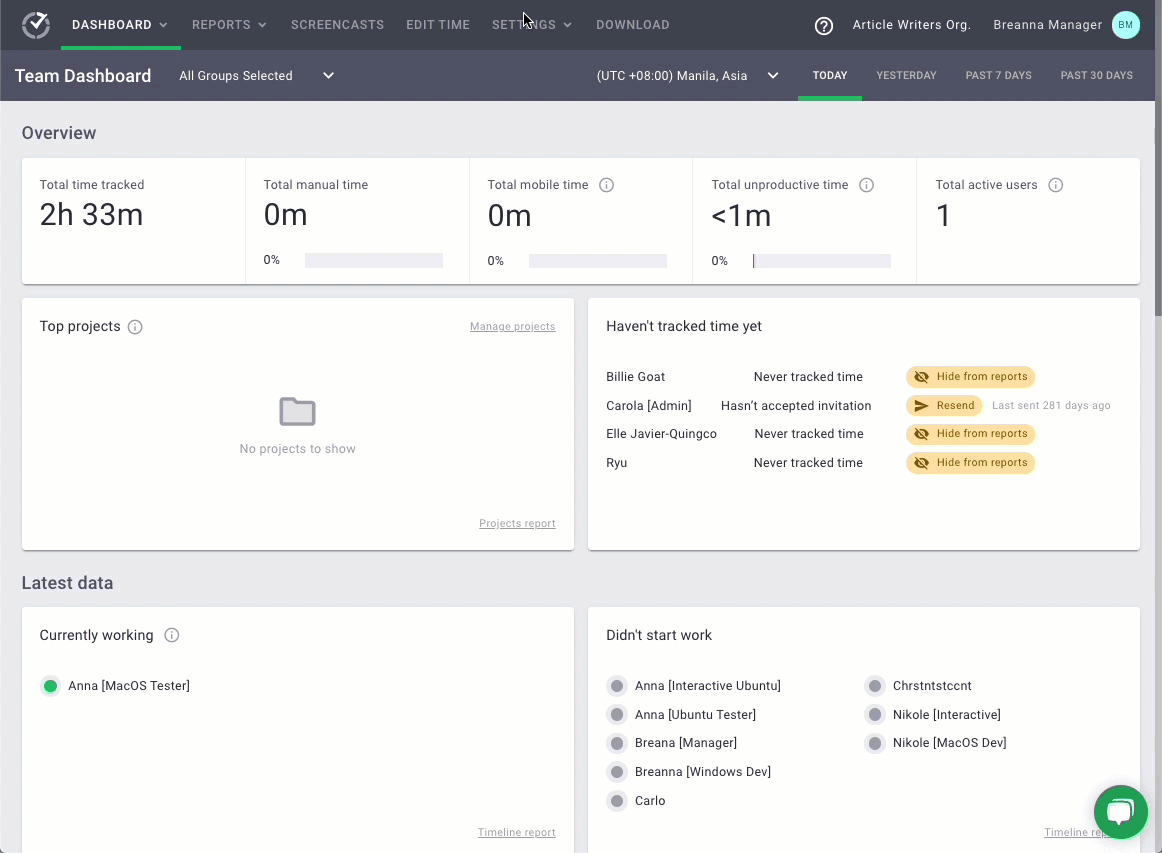This screenshot has height=853, width=1162.
Task: Click info icon beside Total unproductive time
Action: click(867, 185)
